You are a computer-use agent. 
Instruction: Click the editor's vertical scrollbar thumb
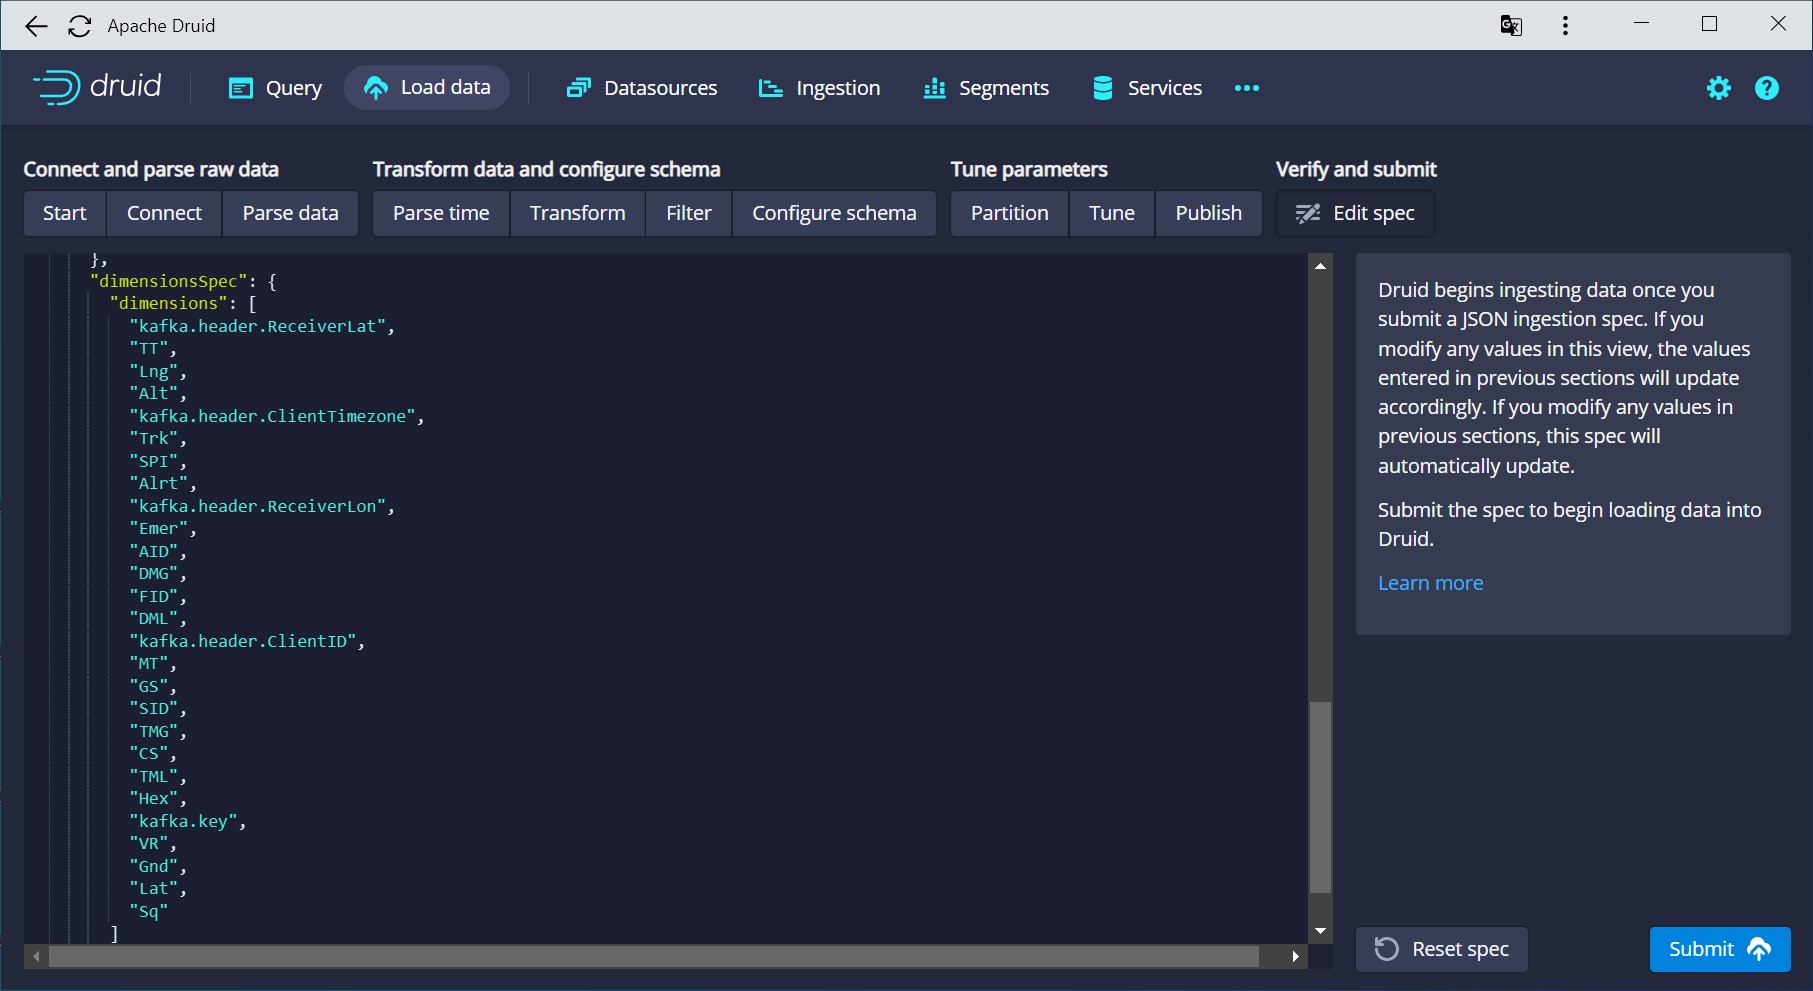pos(1320,796)
